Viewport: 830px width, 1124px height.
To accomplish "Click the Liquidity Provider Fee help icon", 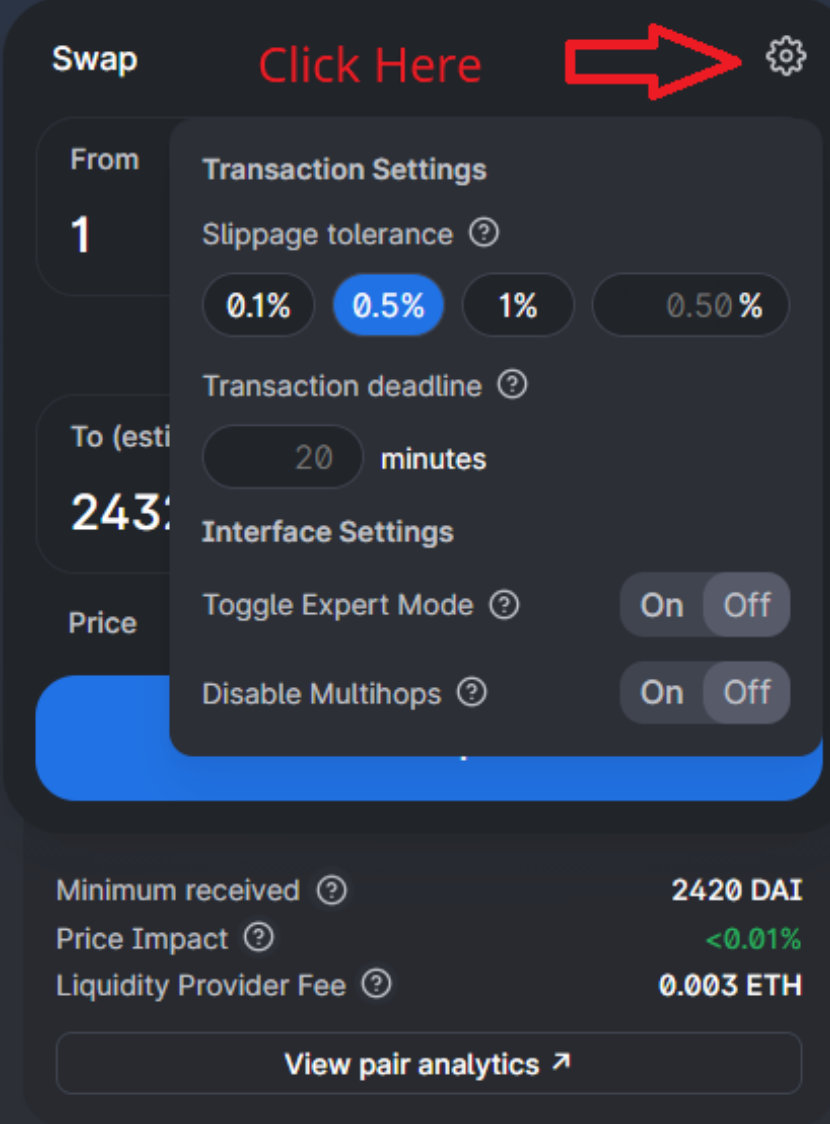I will point(376,985).
